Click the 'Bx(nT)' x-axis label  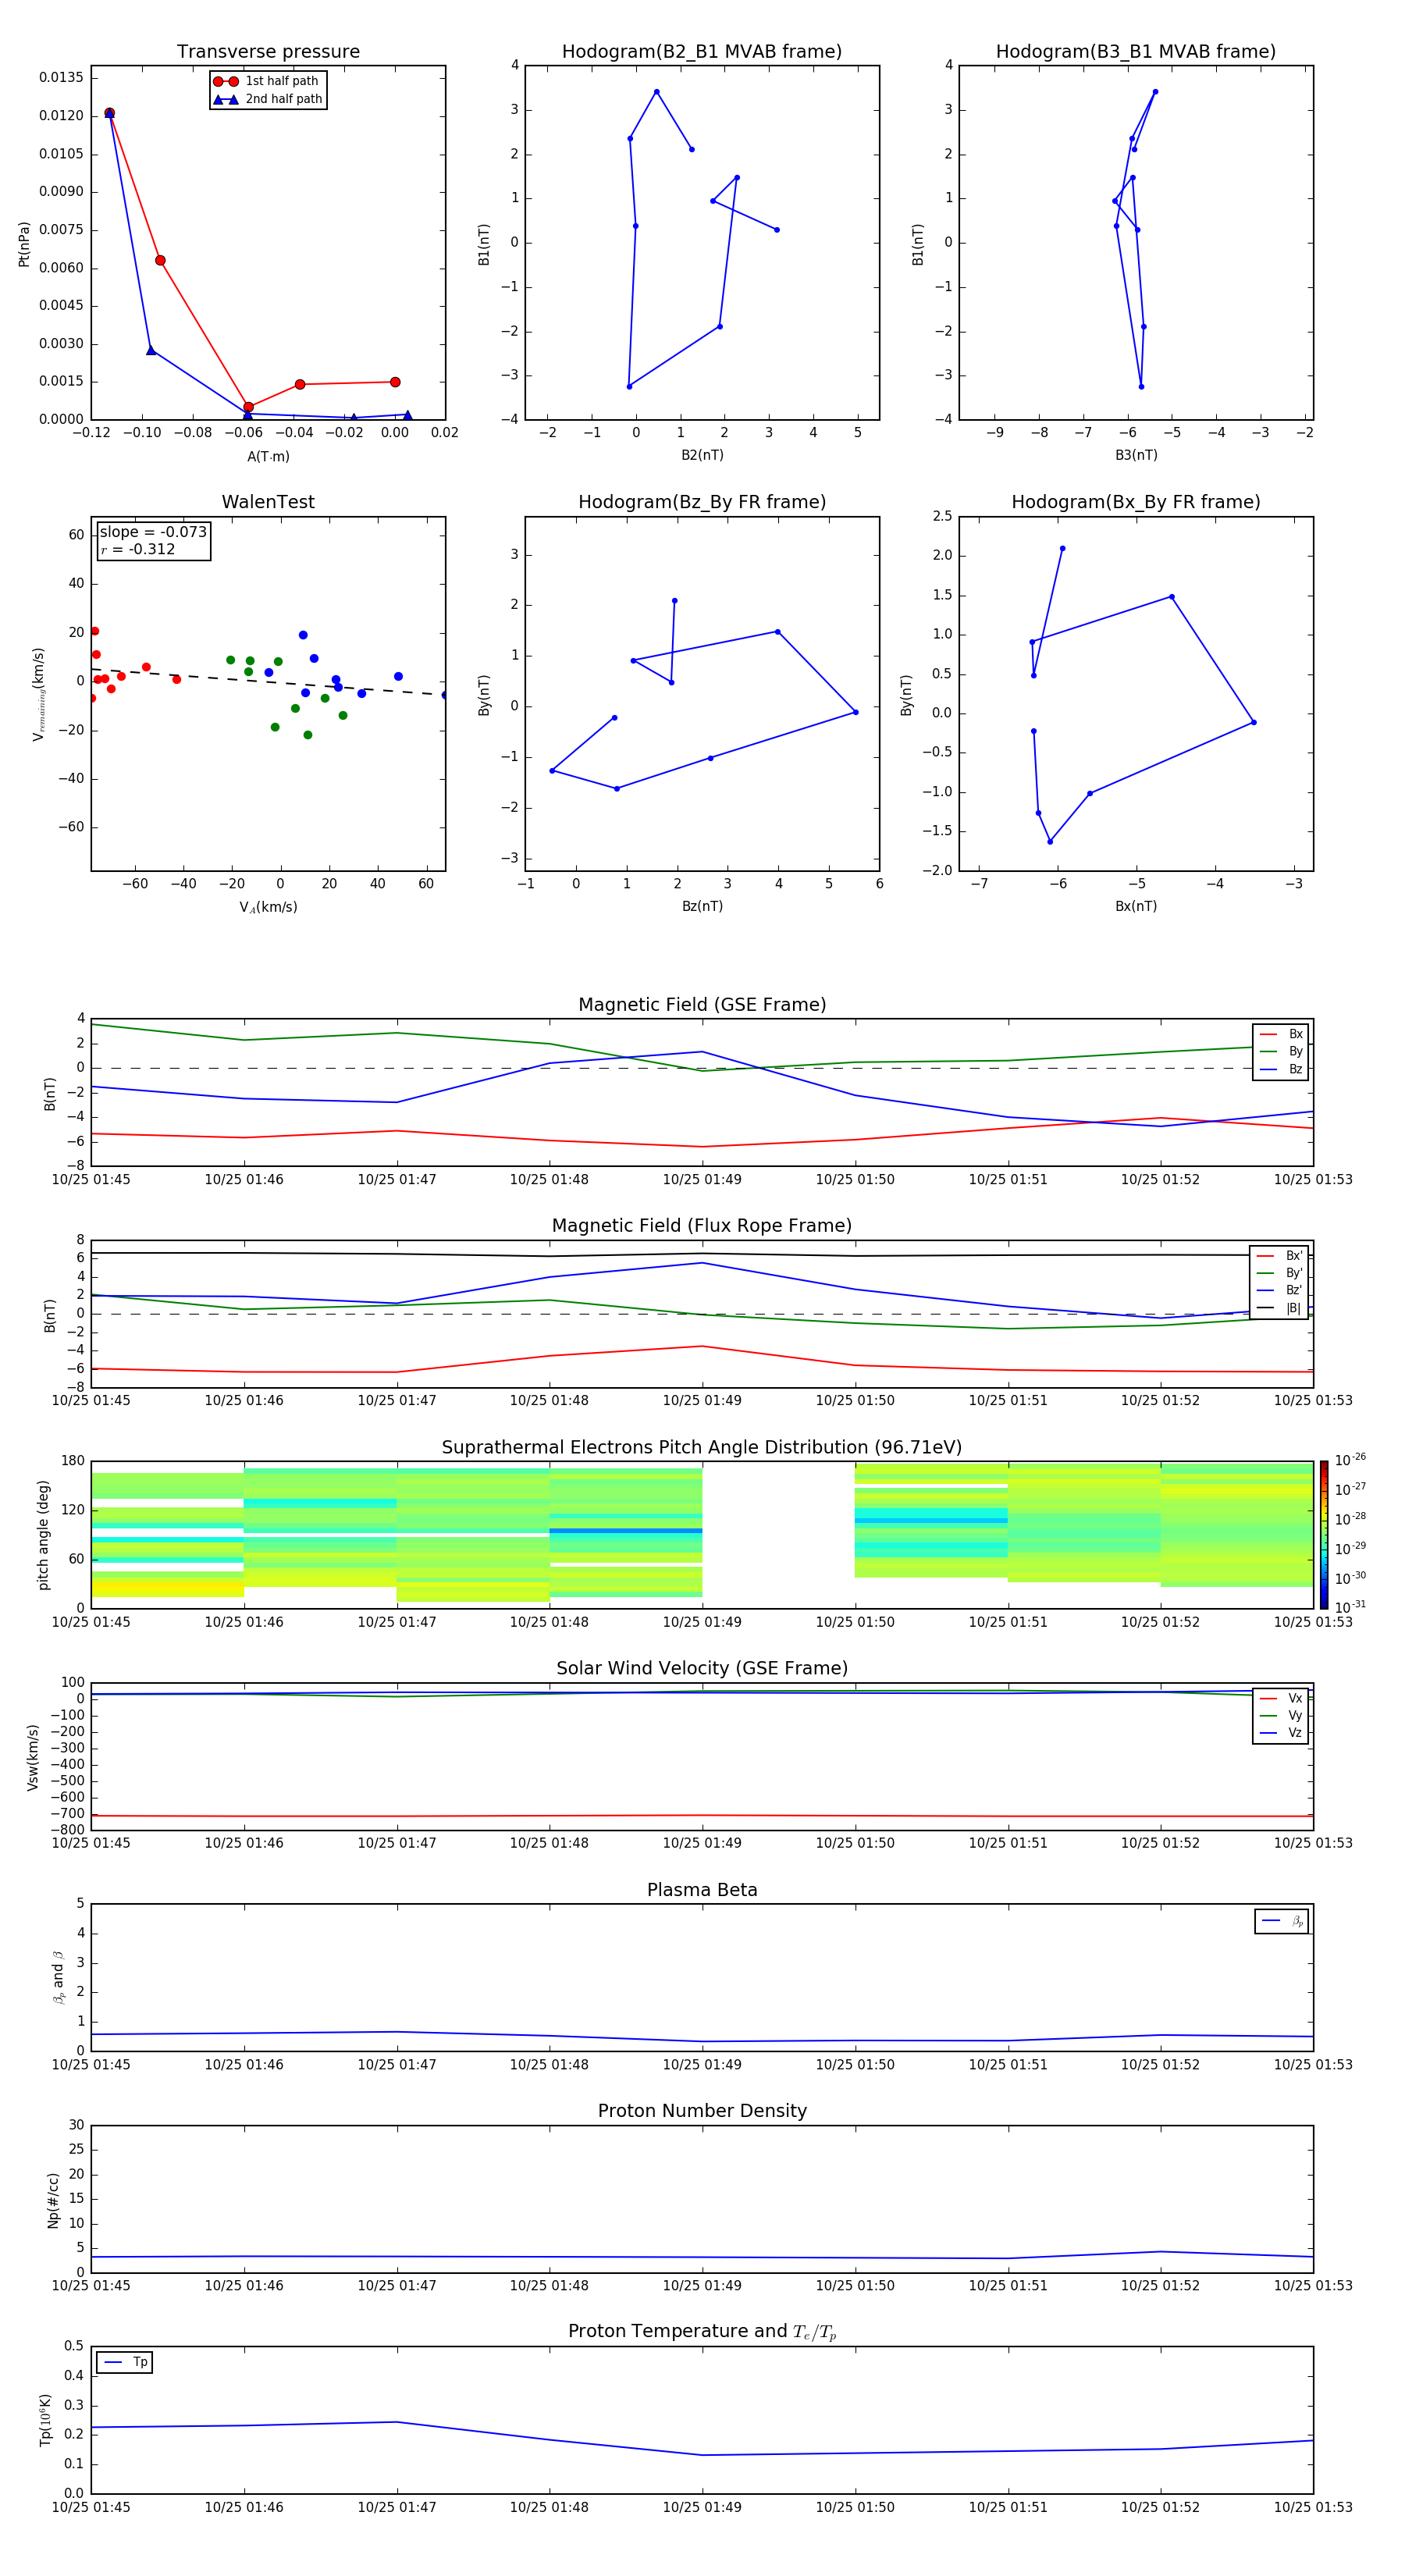click(1136, 906)
